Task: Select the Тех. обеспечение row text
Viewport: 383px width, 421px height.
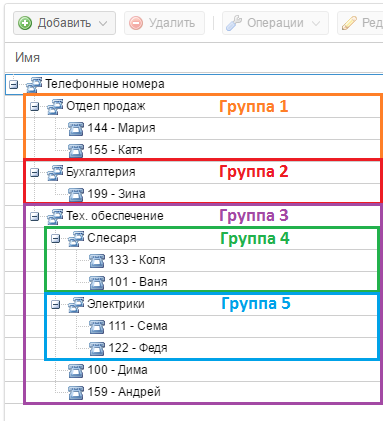Action: [115, 216]
